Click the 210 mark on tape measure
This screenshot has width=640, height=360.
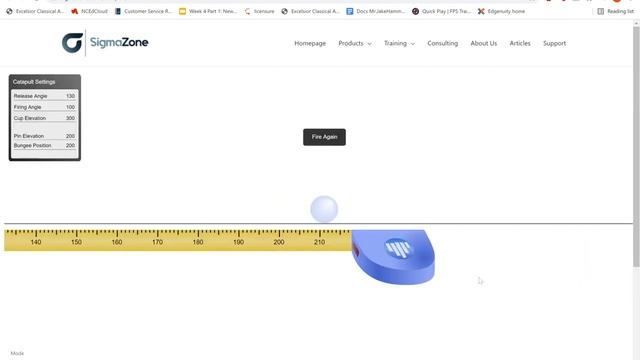click(x=319, y=242)
